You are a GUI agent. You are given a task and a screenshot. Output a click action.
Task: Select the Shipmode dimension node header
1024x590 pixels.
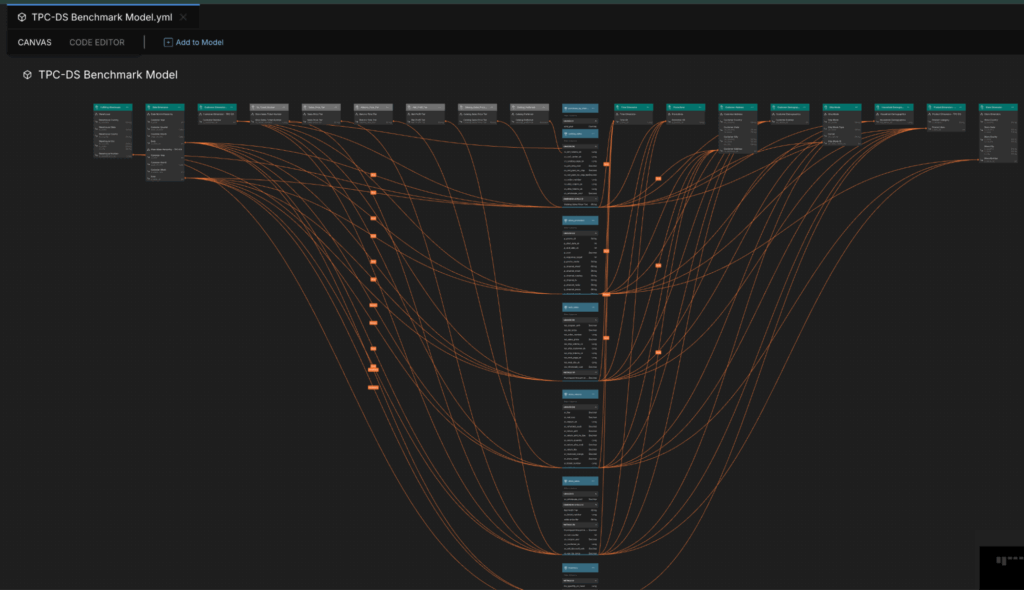(842, 107)
